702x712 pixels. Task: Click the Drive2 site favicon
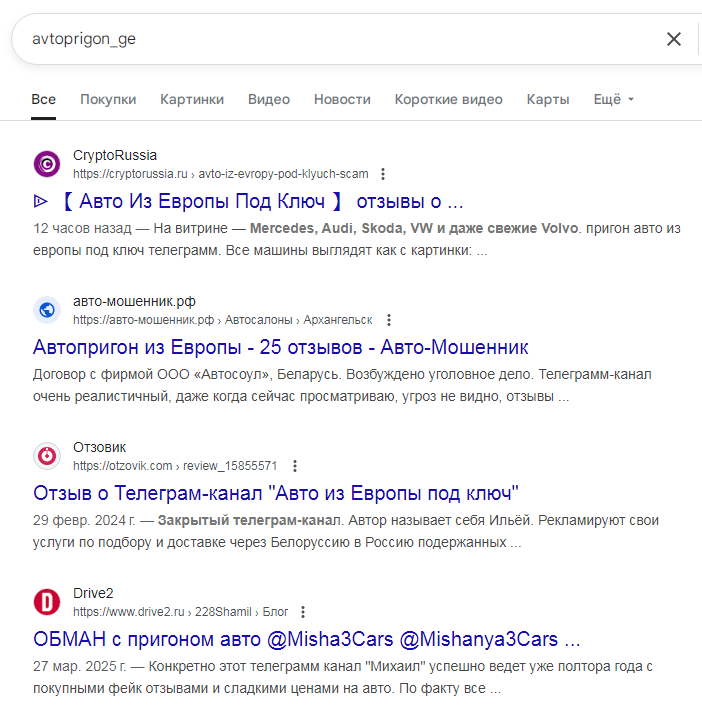click(46, 602)
